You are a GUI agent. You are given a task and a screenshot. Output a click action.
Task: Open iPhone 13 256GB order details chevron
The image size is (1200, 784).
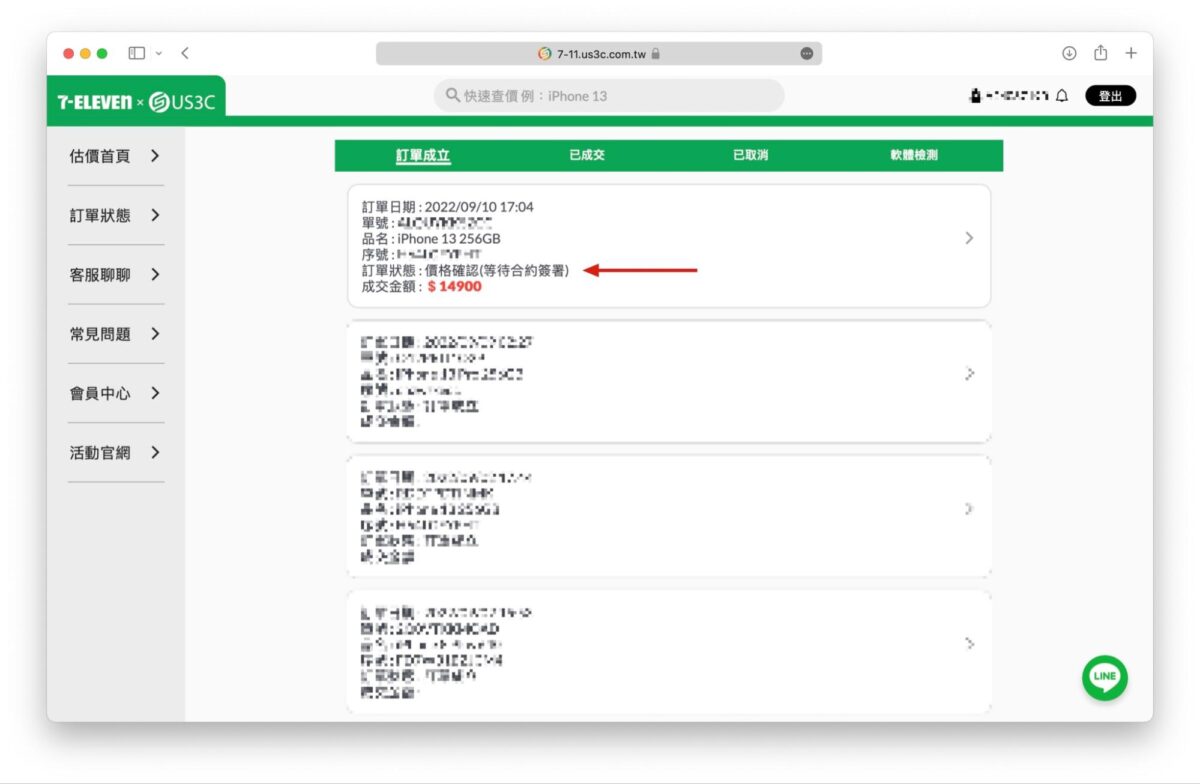tap(968, 238)
